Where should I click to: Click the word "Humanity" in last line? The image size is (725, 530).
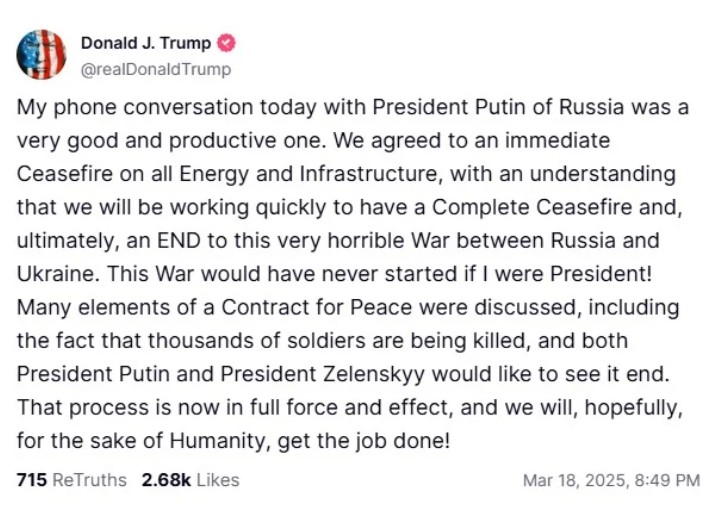click(217, 441)
